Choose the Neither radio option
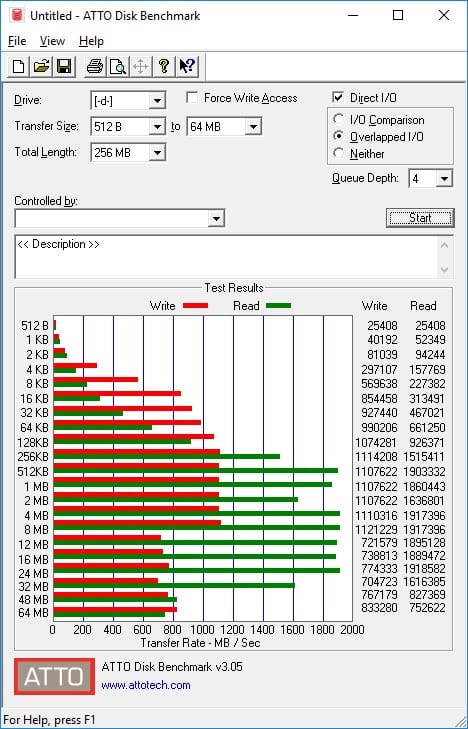 [x=339, y=153]
